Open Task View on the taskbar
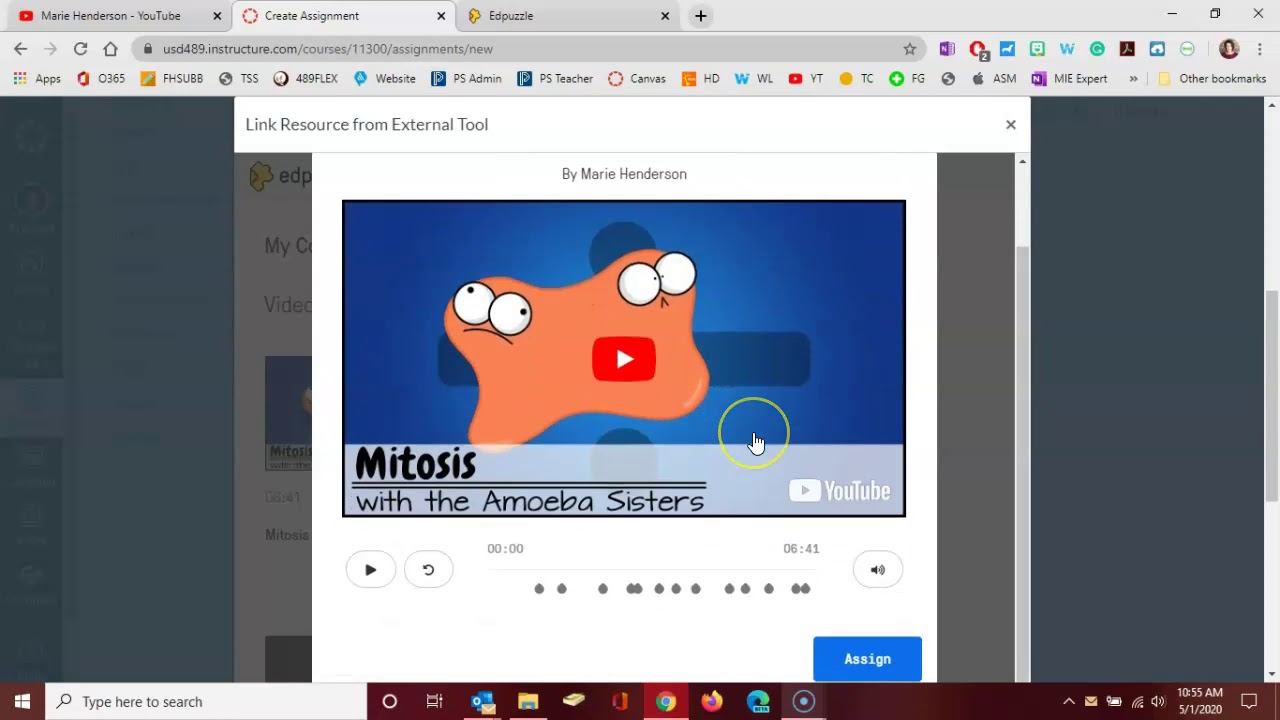The height and width of the screenshot is (720, 1280). pyautogui.click(x=434, y=701)
